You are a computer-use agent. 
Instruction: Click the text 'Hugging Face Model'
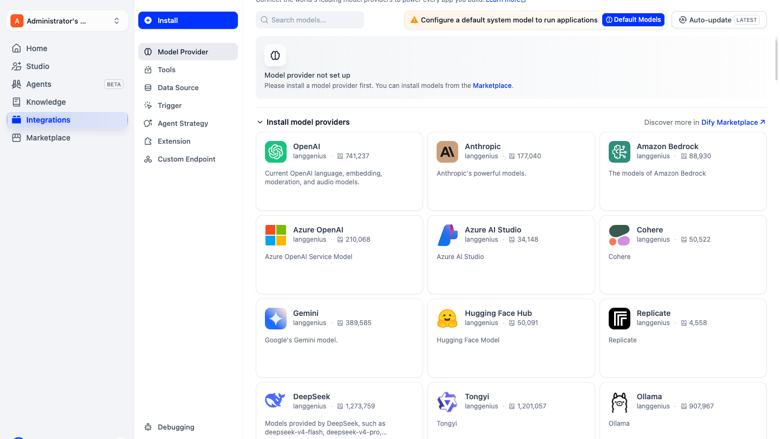[x=468, y=341]
